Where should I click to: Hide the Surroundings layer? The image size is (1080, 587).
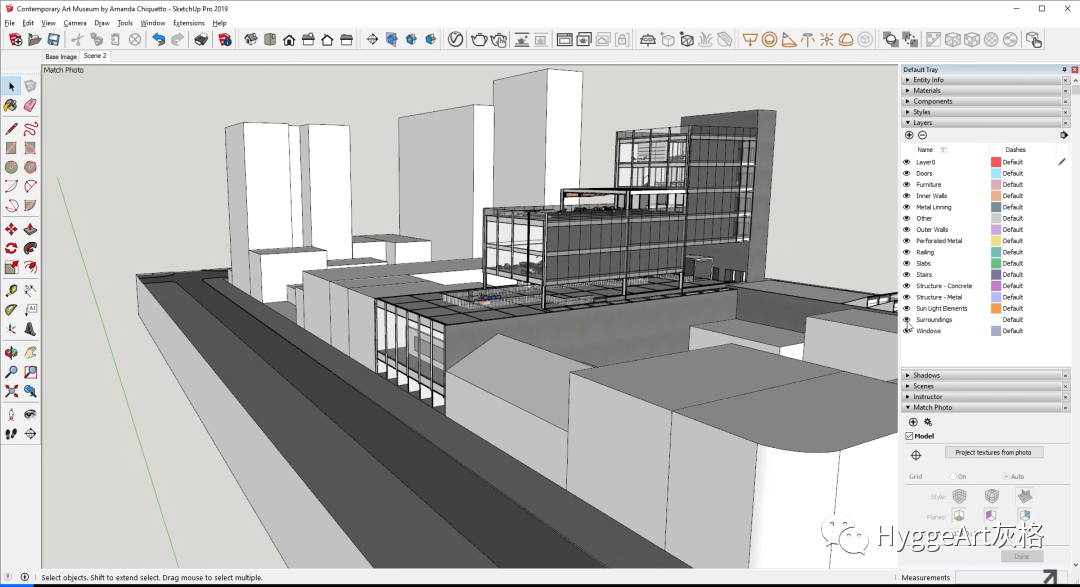pyautogui.click(x=906, y=320)
